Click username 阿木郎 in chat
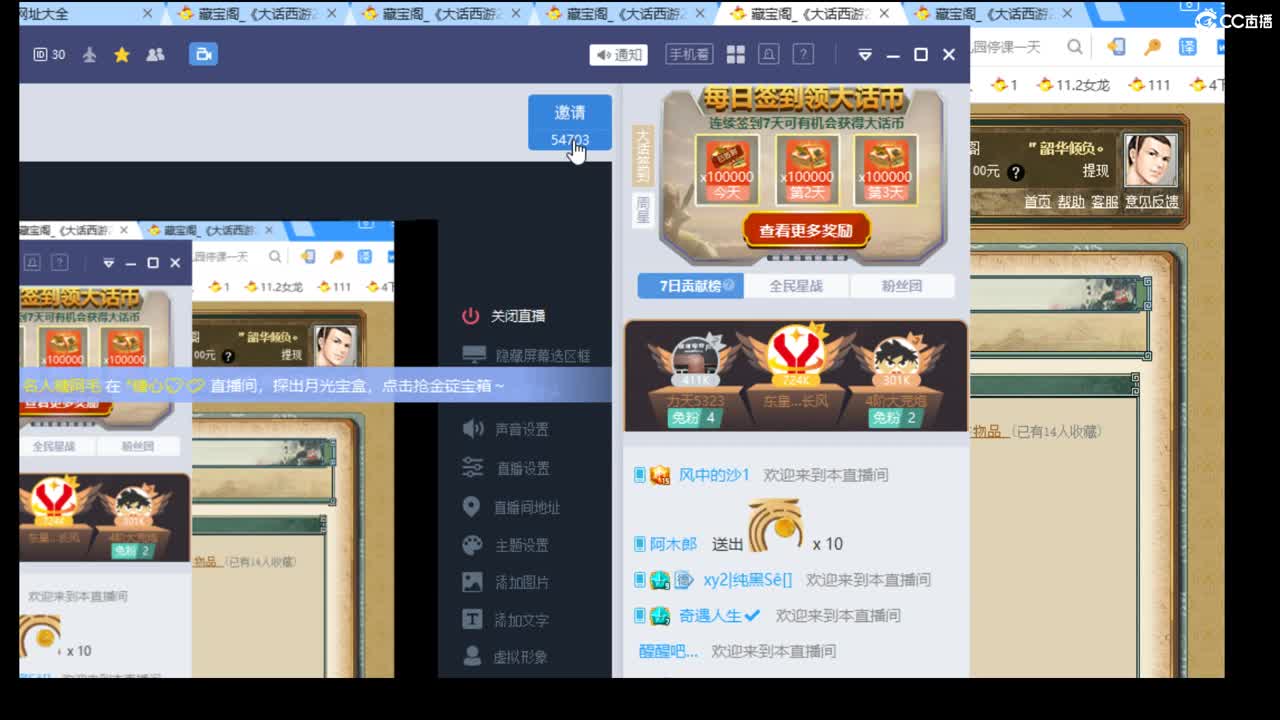1280x720 pixels. click(x=673, y=544)
